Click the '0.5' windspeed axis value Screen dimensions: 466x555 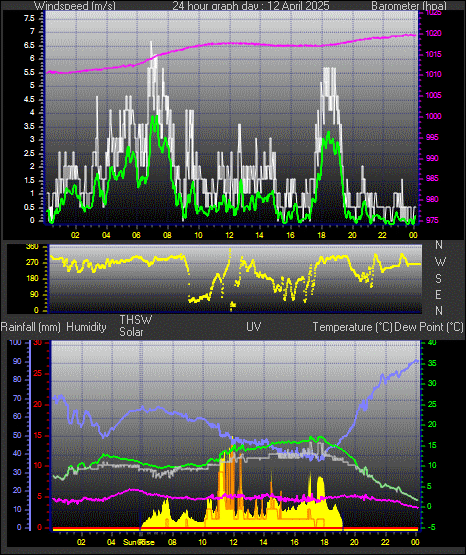29,207
